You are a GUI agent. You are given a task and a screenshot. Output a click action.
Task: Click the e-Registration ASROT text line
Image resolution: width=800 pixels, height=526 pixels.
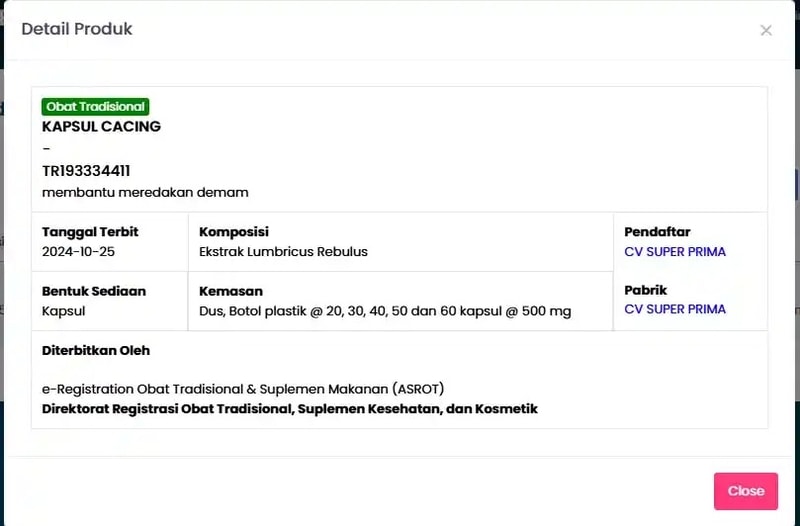[243, 389]
